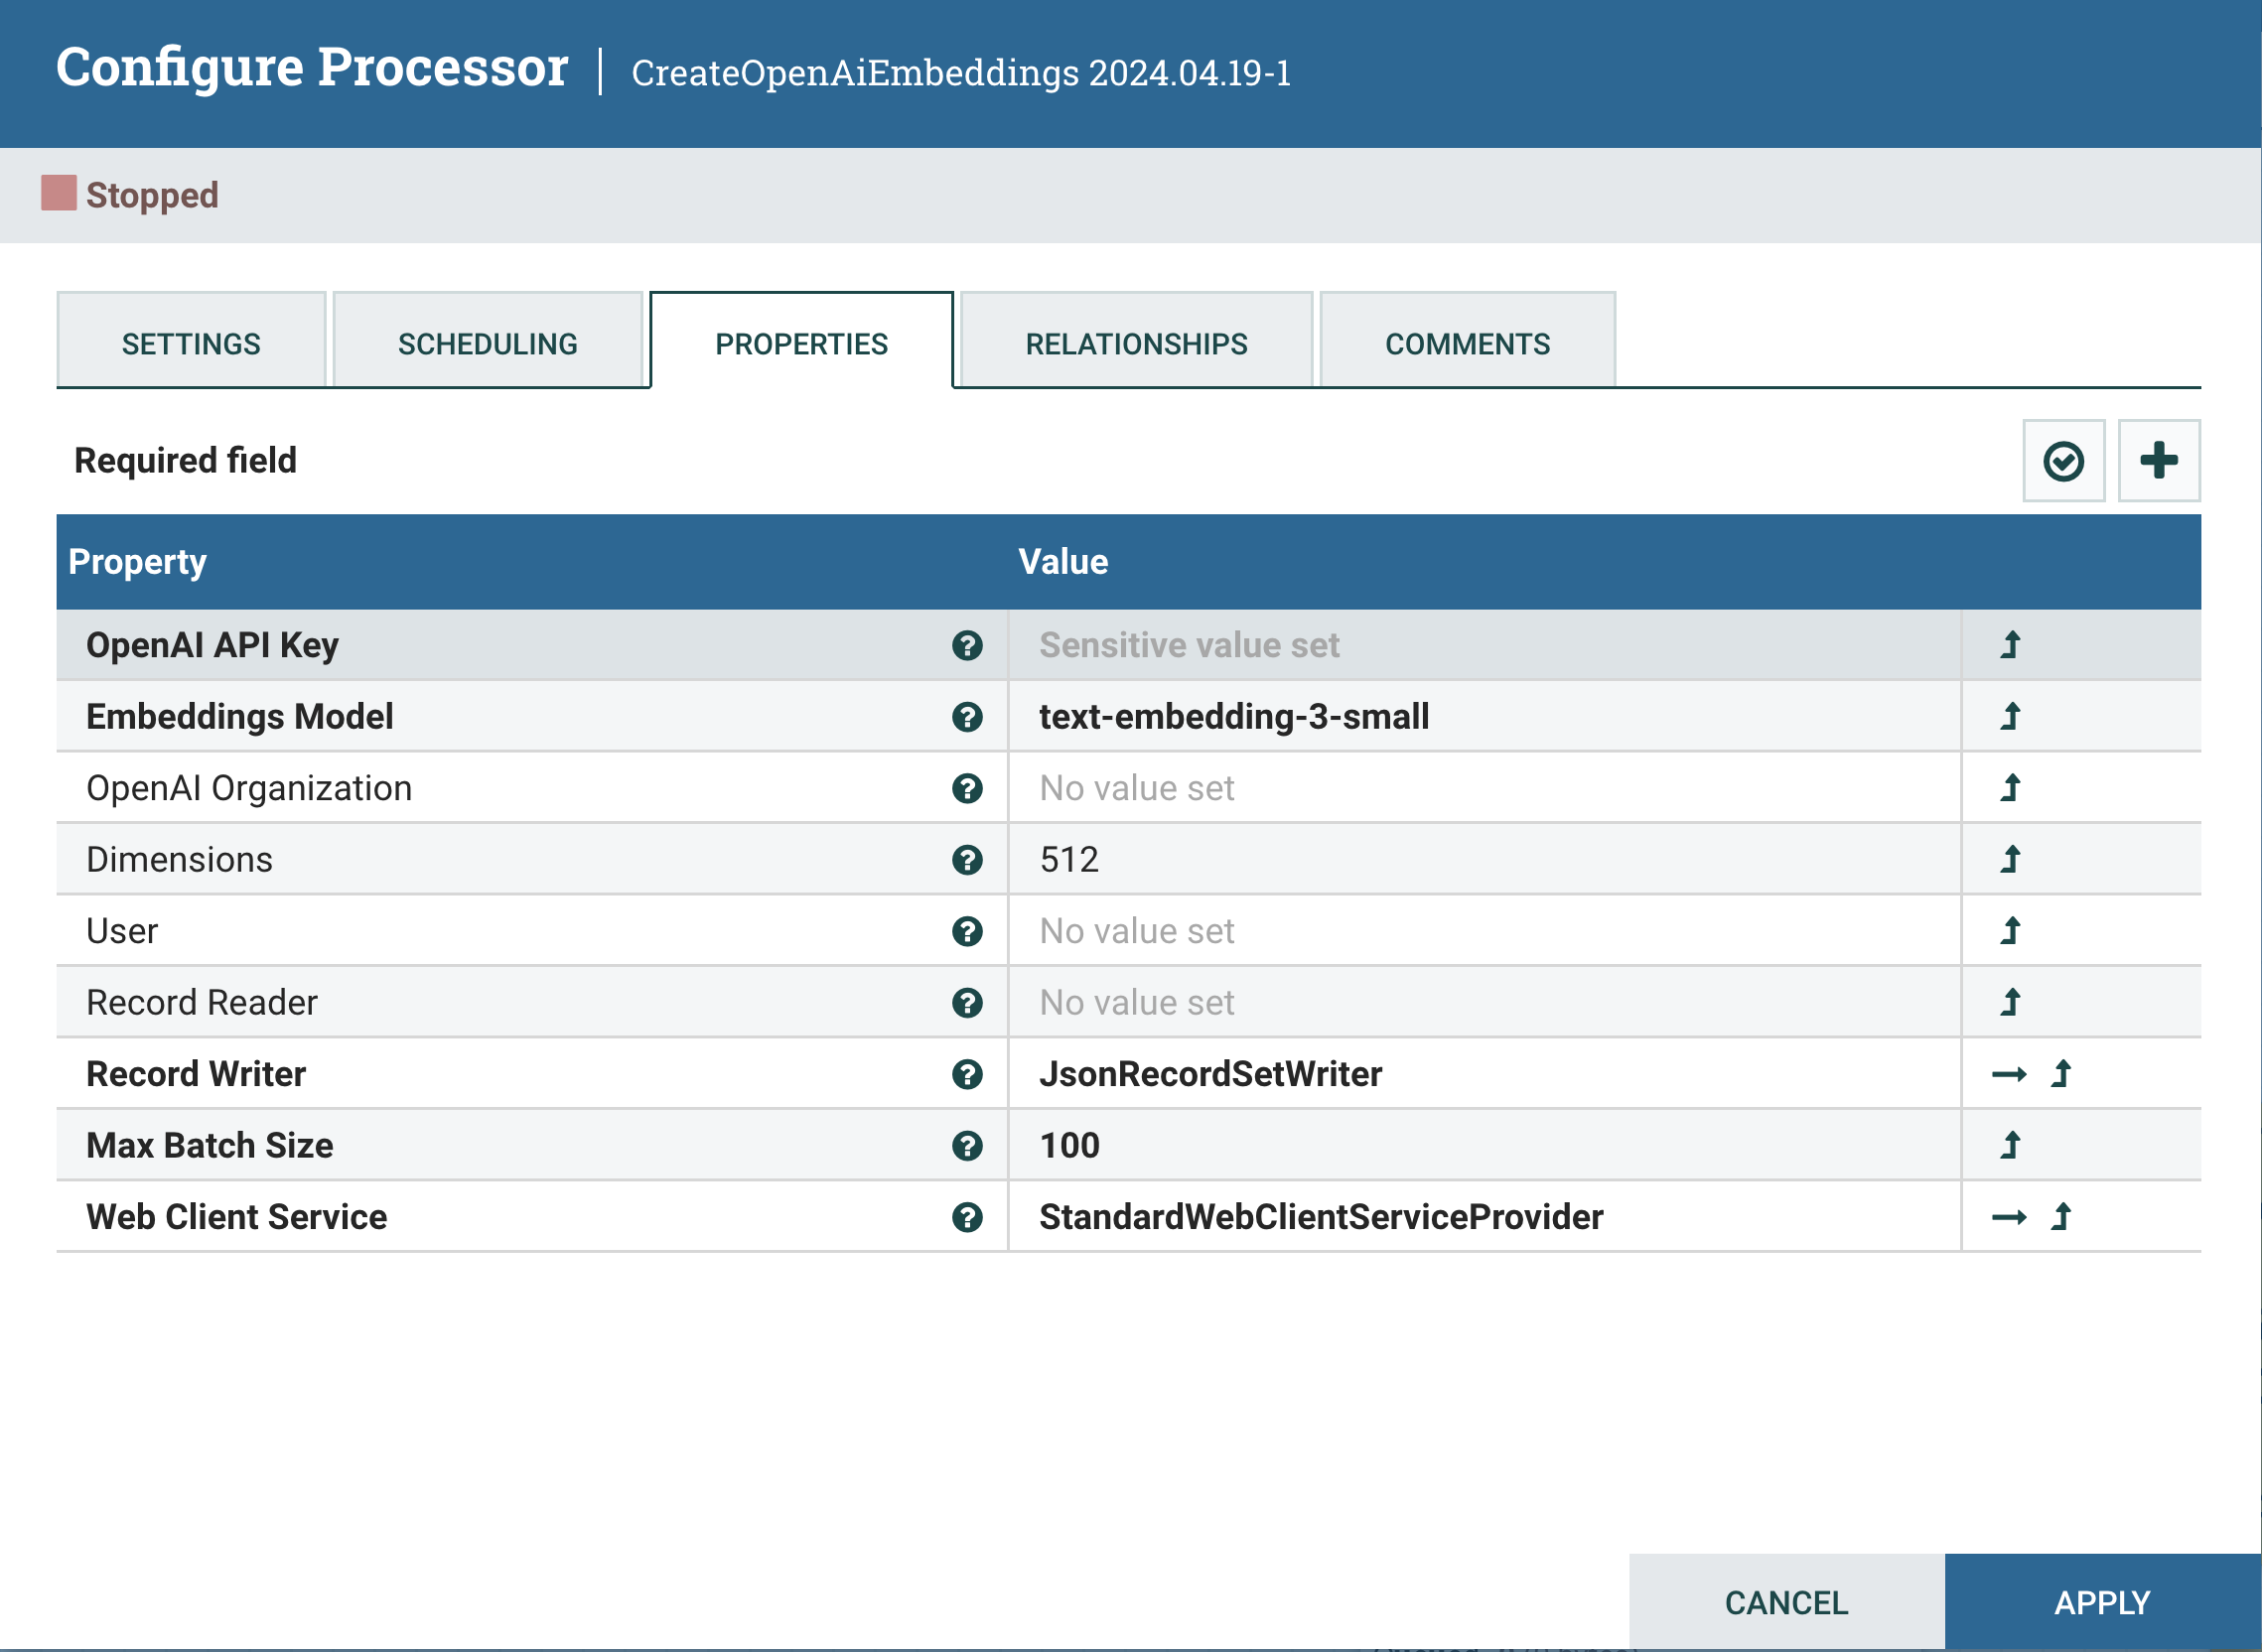Image resolution: width=2262 pixels, height=1652 pixels.
Task: Select the User property name
Action: [122, 932]
